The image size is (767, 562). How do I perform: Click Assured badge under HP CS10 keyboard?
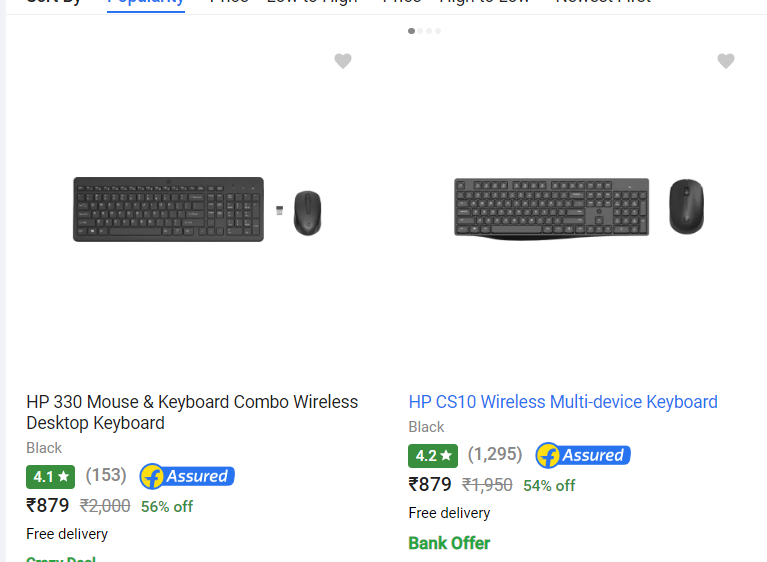click(583, 455)
